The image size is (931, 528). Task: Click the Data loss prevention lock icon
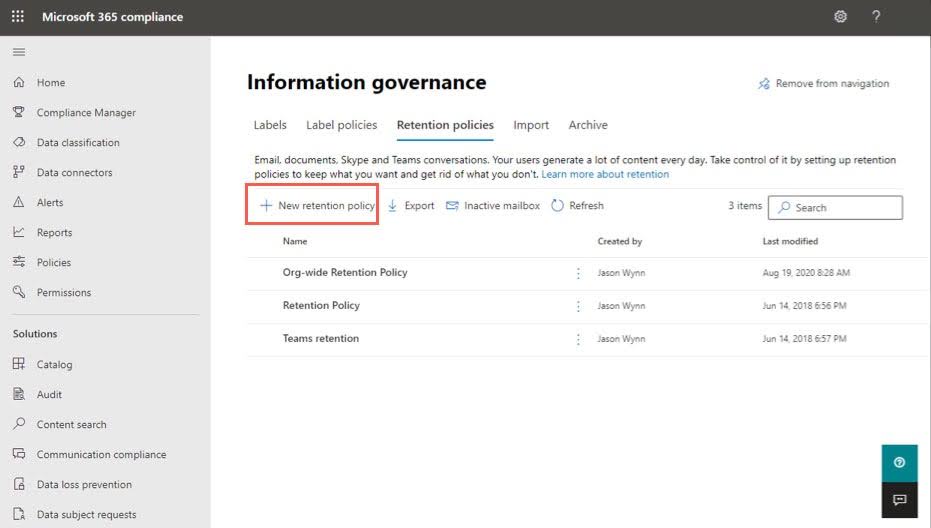(x=19, y=484)
